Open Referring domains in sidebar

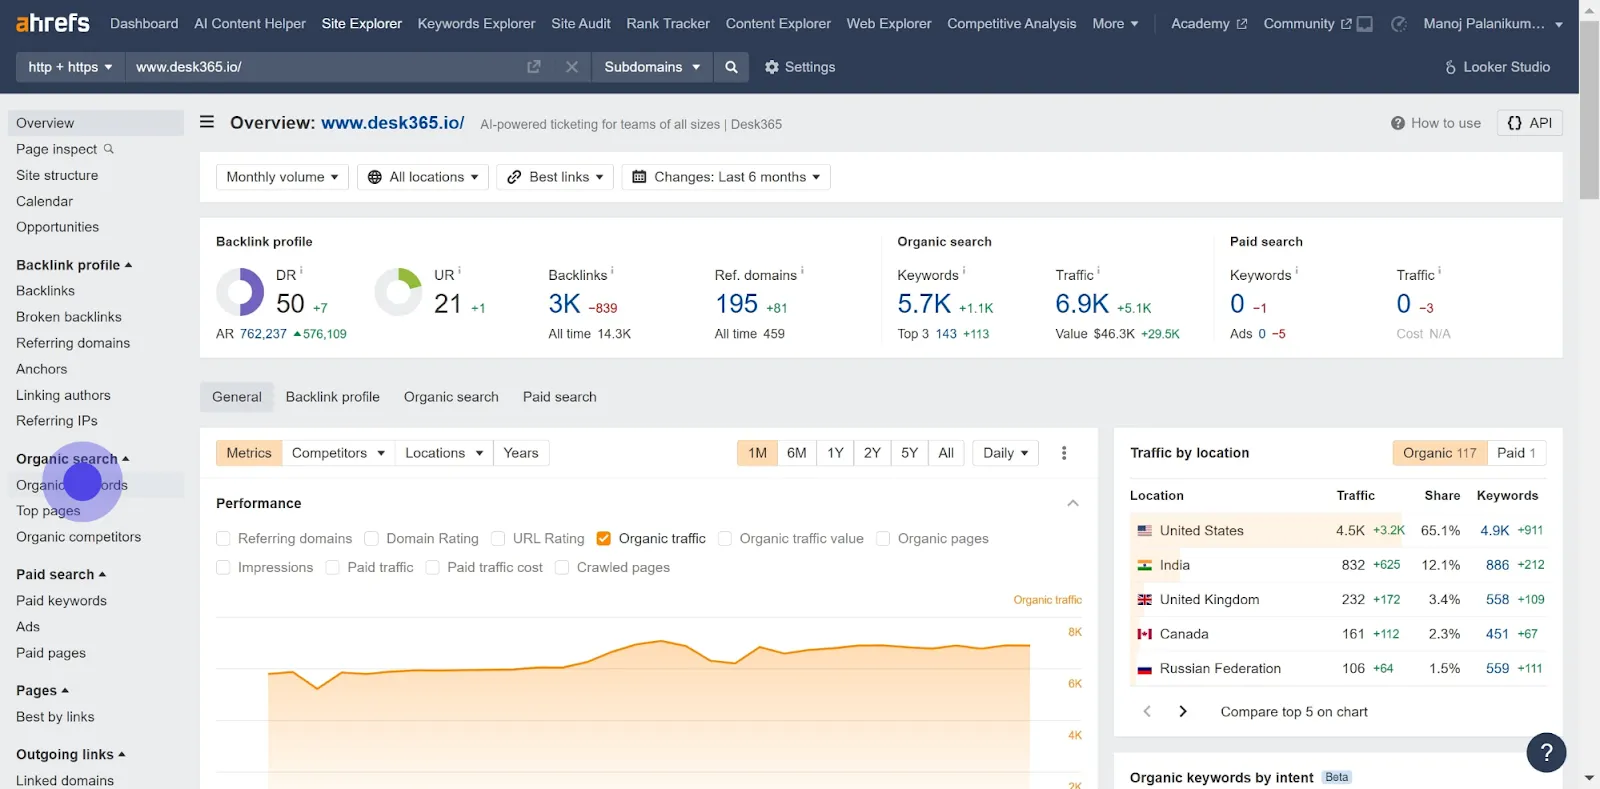tap(73, 343)
